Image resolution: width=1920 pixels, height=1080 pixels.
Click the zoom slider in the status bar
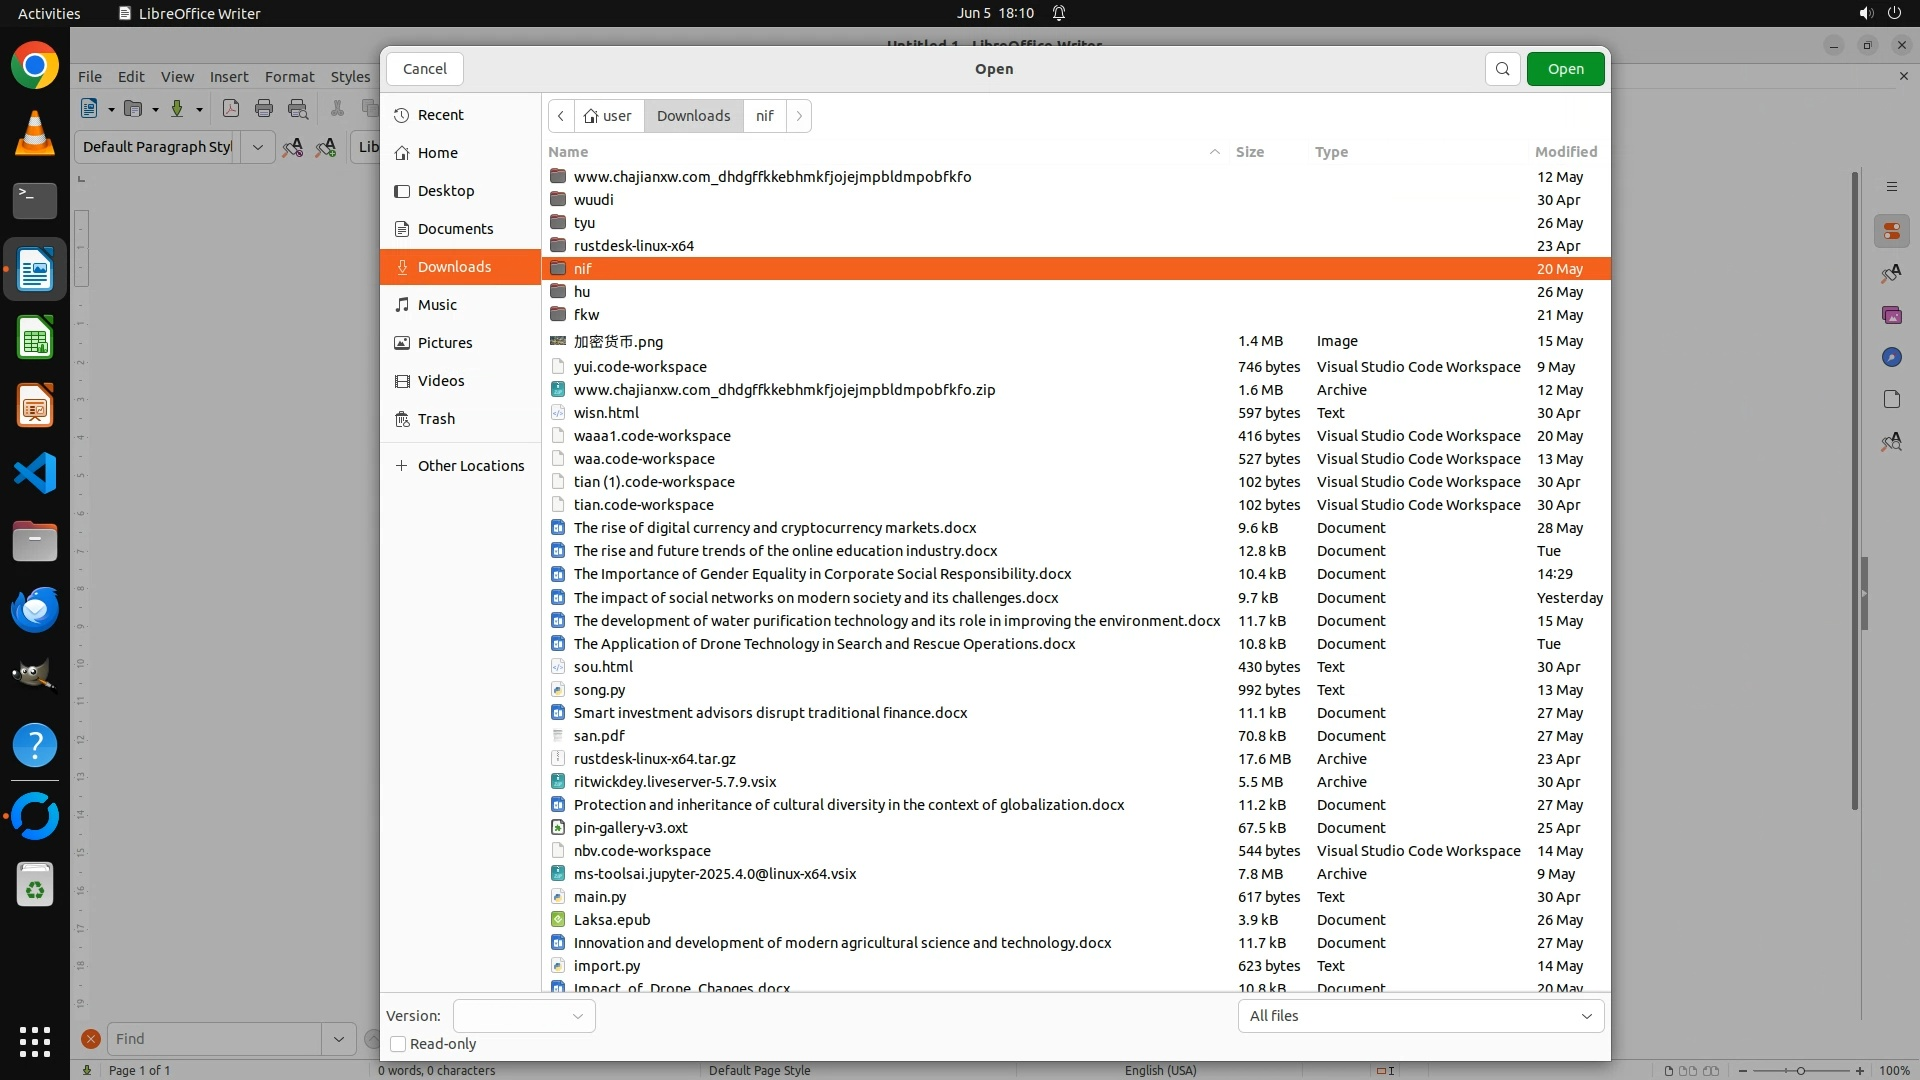click(1800, 1070)
